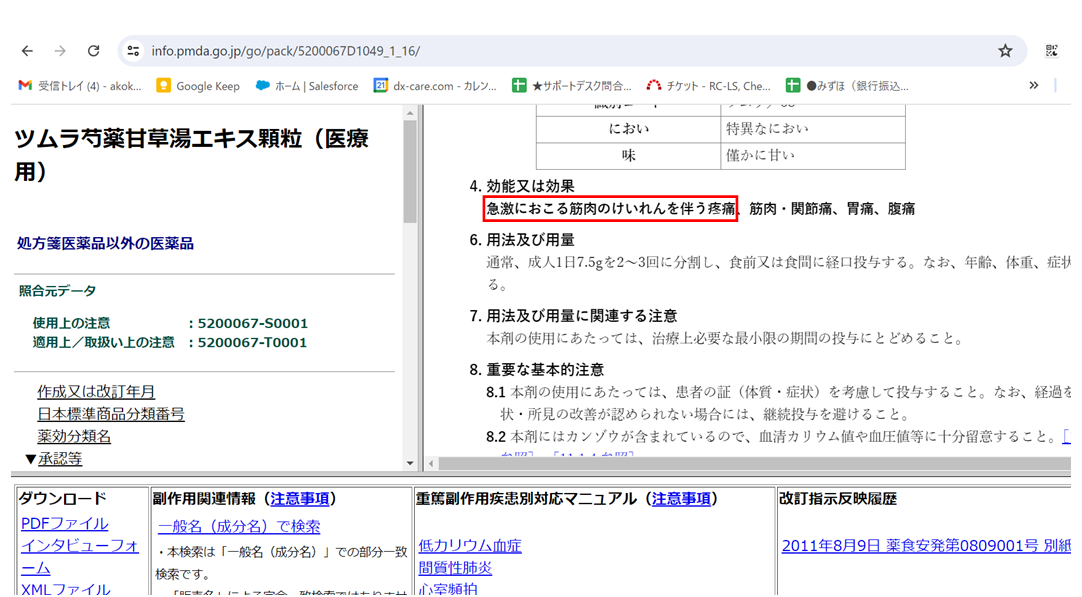
Task: Click the 特異なにおい table cell
Action: coord(813,129)
